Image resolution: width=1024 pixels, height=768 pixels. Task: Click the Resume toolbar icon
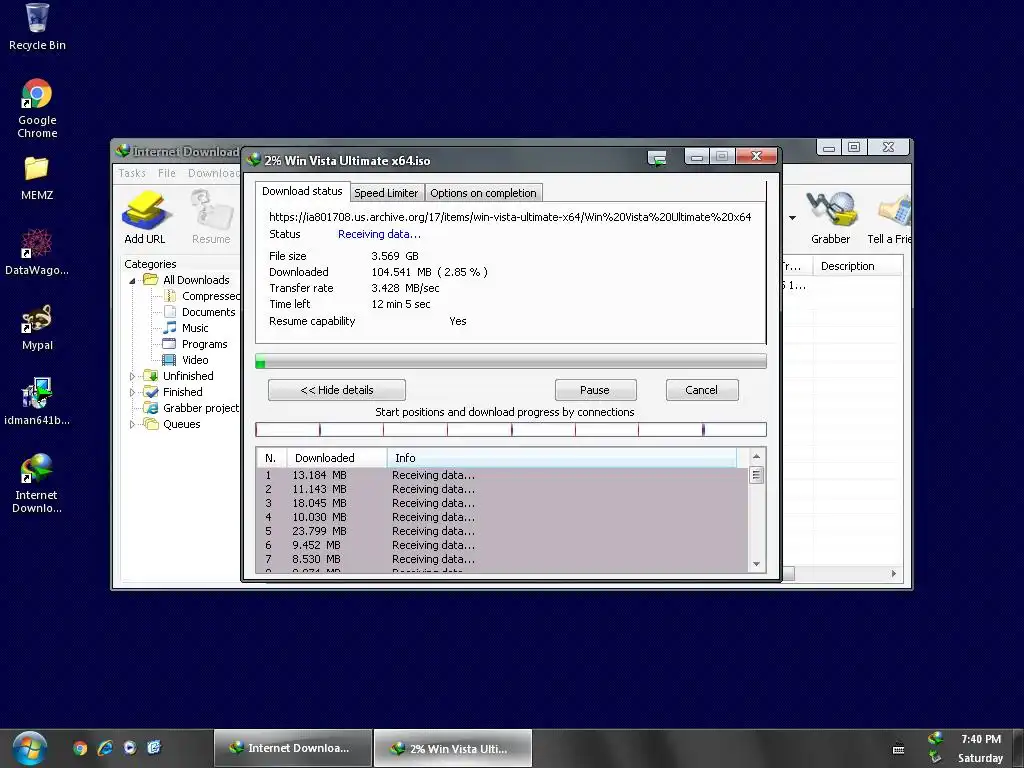[211, 217]
